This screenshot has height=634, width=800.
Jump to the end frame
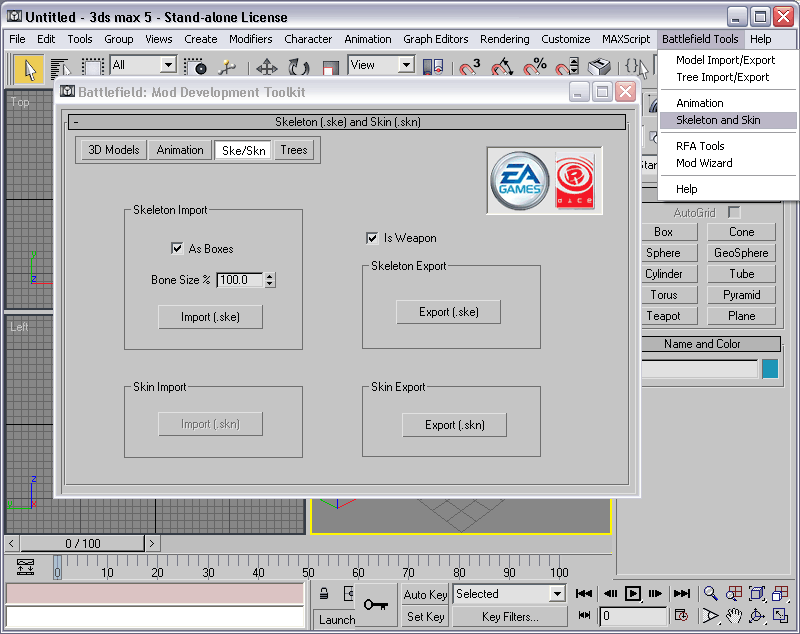point(682,593)
